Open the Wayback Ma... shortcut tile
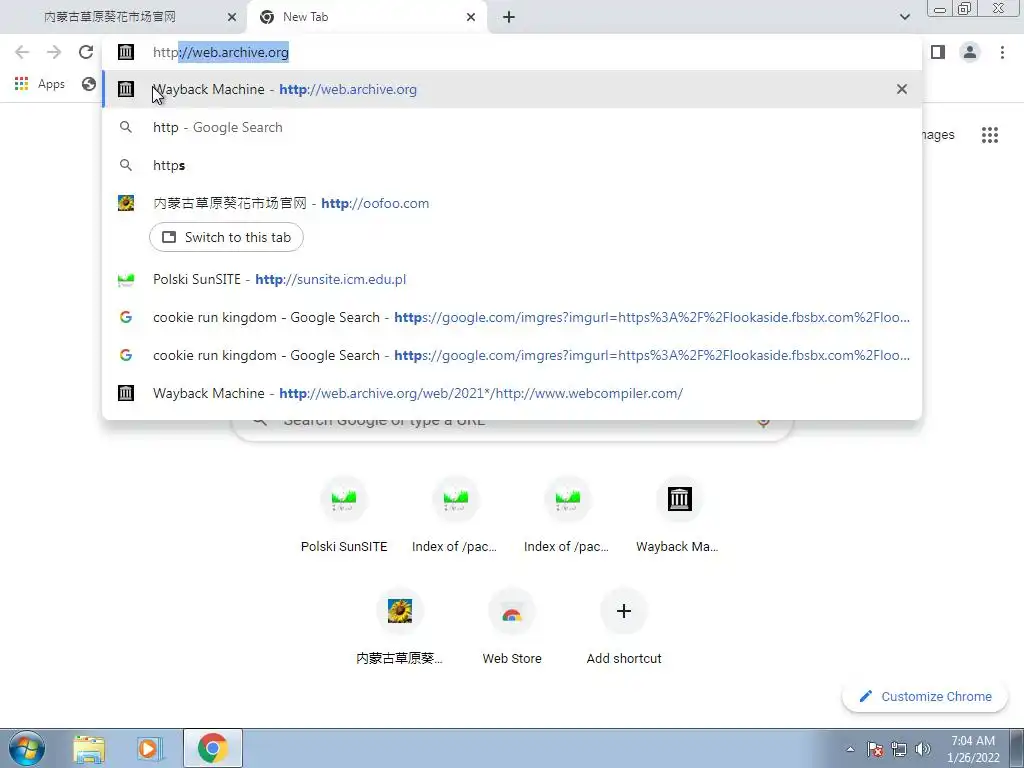The width and height of the screenshot is (1024, 768). pos(679,515)
